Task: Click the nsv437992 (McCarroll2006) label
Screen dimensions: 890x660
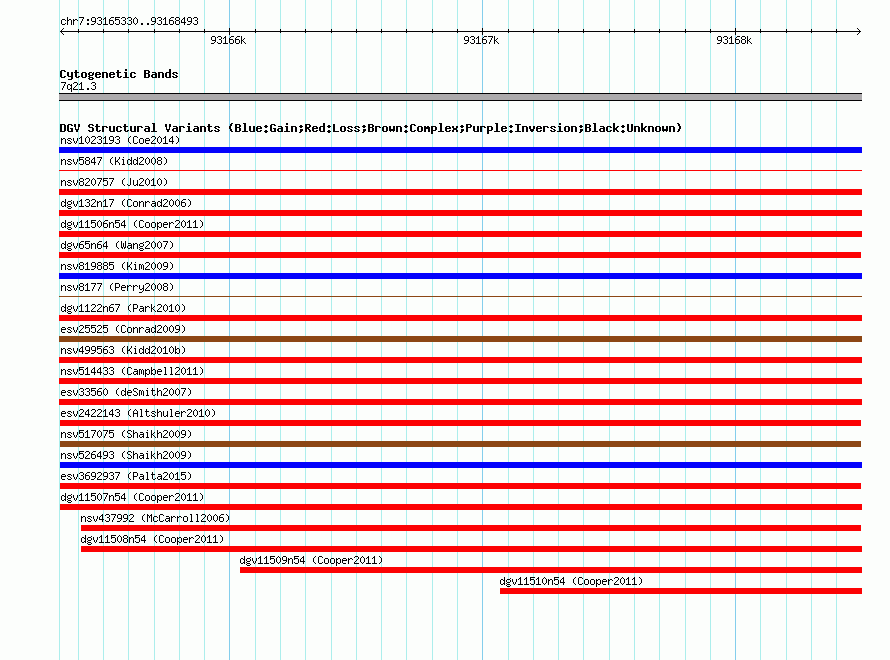Action: click(x=155, y=518)
